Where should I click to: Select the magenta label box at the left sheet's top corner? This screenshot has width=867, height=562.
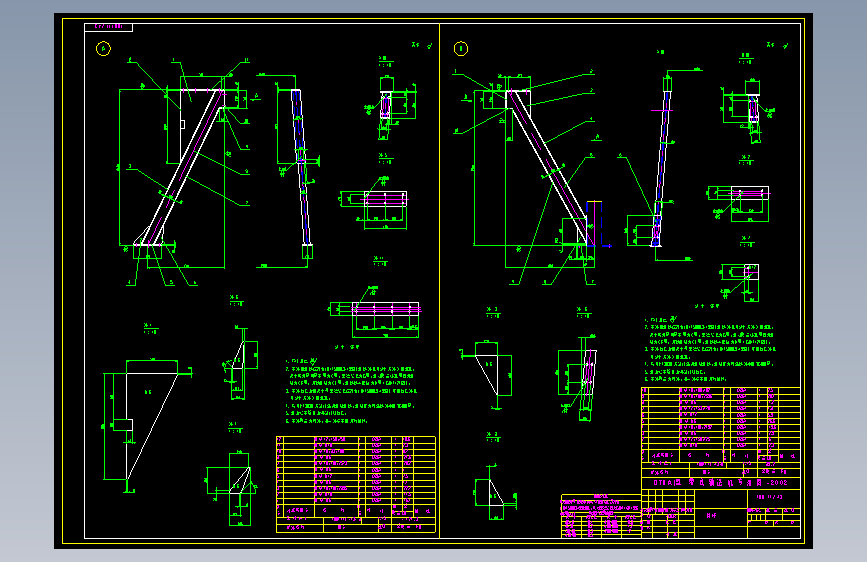pyautogui.click(x=108, y=27)
